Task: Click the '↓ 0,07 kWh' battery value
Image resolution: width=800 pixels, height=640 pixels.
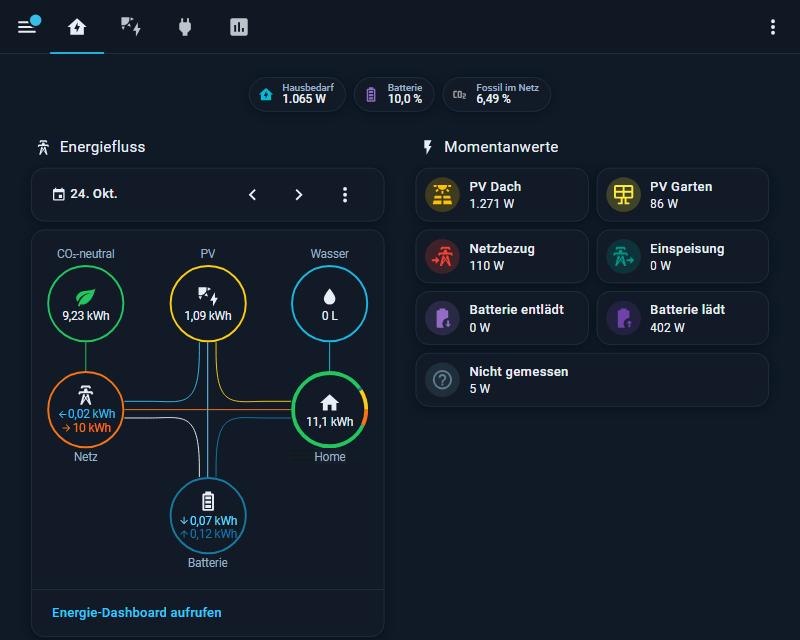Action: click(x=208, y=521)
